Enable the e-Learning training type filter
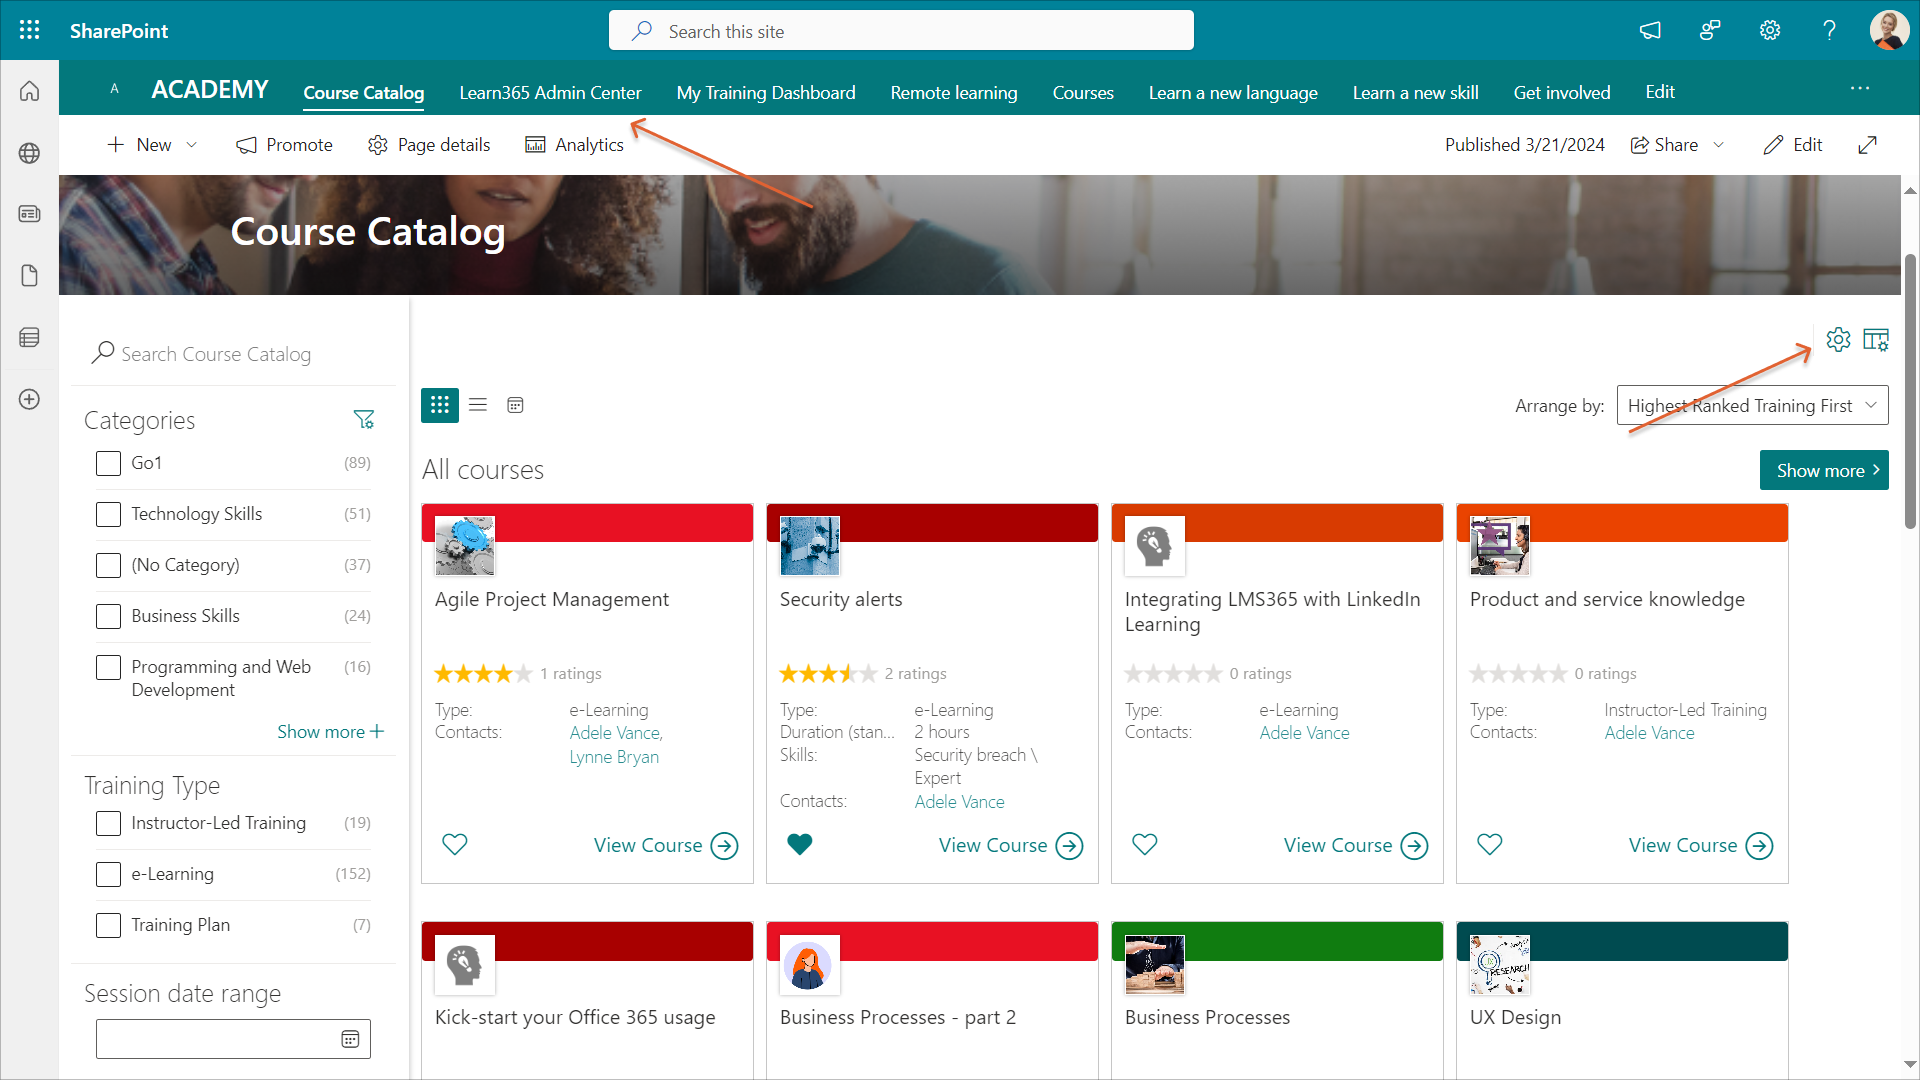This screenshot has height=1080, width=1920. point(108,874)
